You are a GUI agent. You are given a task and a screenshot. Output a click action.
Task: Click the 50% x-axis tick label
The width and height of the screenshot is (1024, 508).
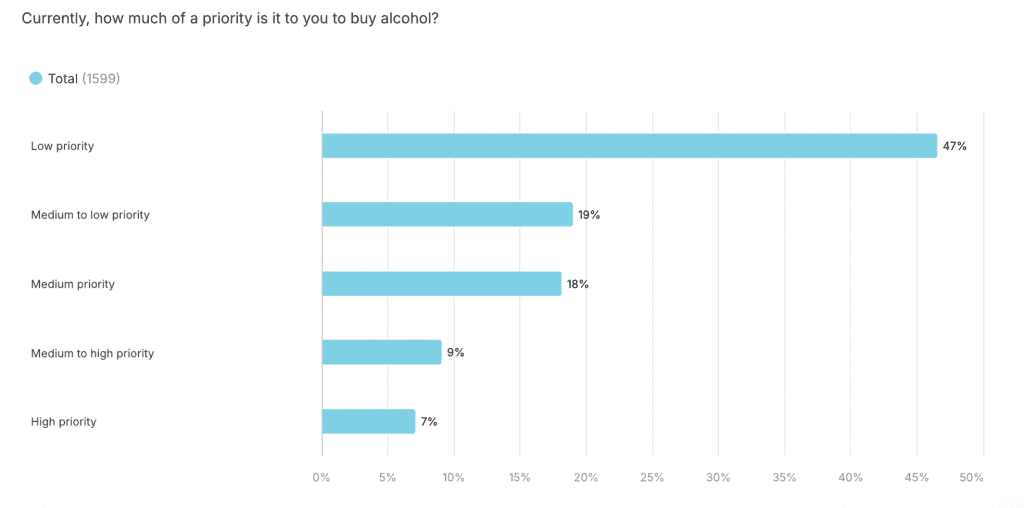pyautogui.click(x=971, y=477)
